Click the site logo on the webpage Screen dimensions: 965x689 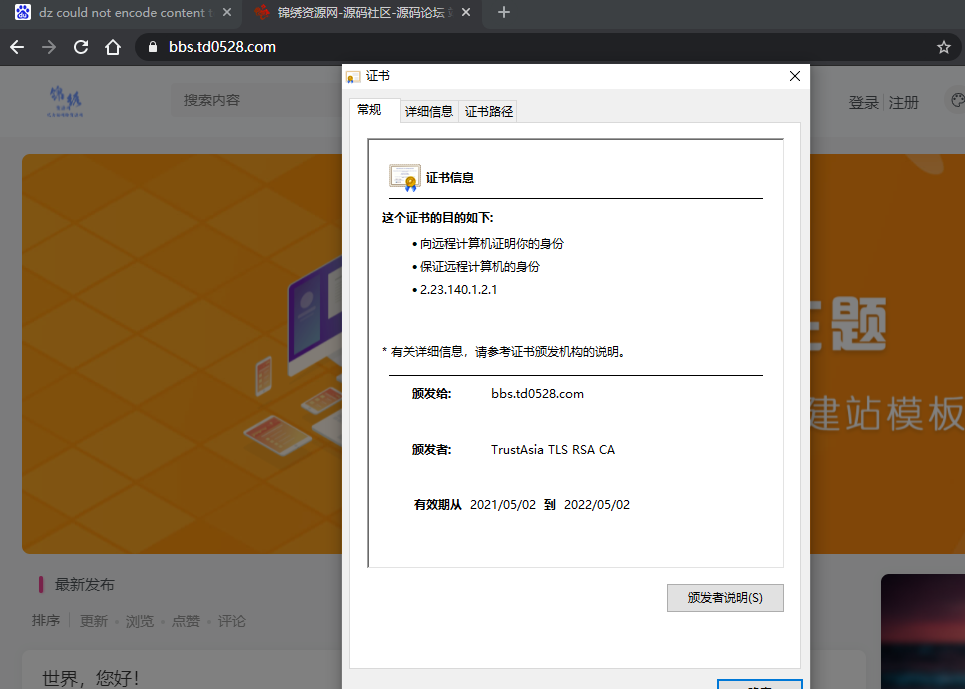[x=66, y=102]
